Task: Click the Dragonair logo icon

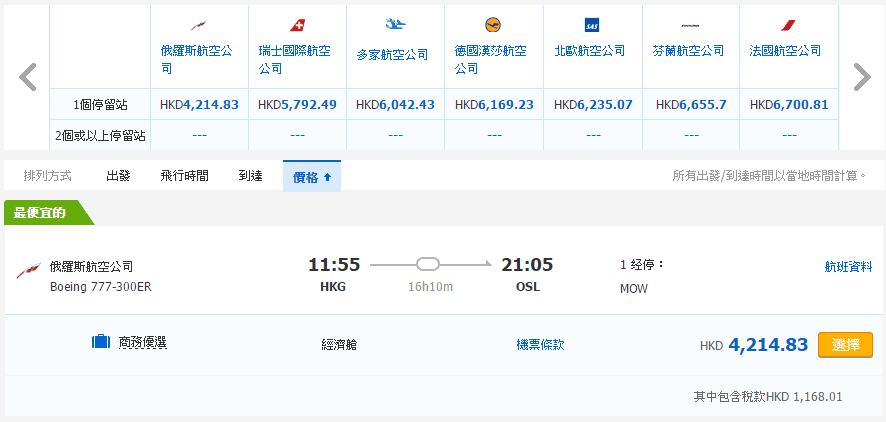Action: click(x=395, y=24)
